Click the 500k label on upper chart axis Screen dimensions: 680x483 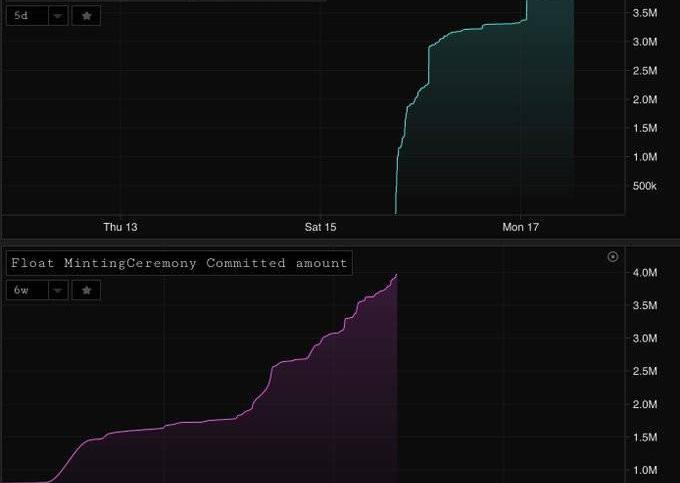click(643, 186)
